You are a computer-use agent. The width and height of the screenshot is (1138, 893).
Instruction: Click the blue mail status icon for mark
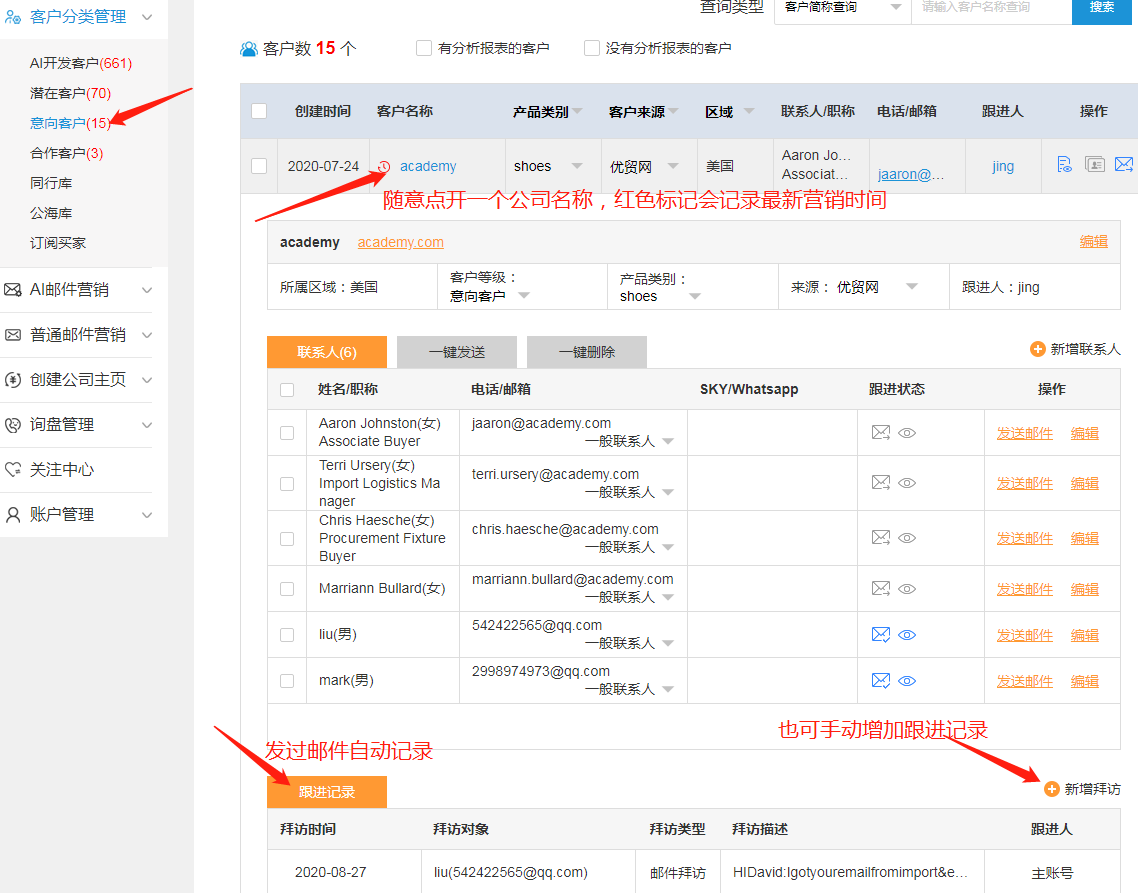[880, 681]
